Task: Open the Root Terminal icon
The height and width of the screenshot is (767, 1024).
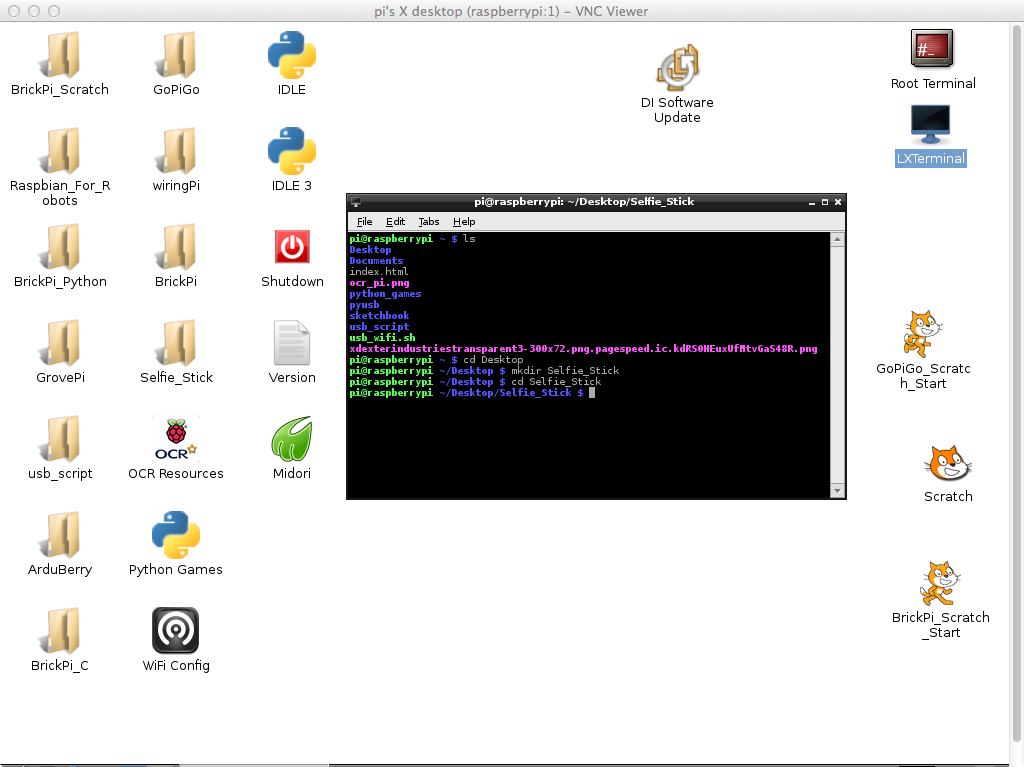Action: [932, 48]
